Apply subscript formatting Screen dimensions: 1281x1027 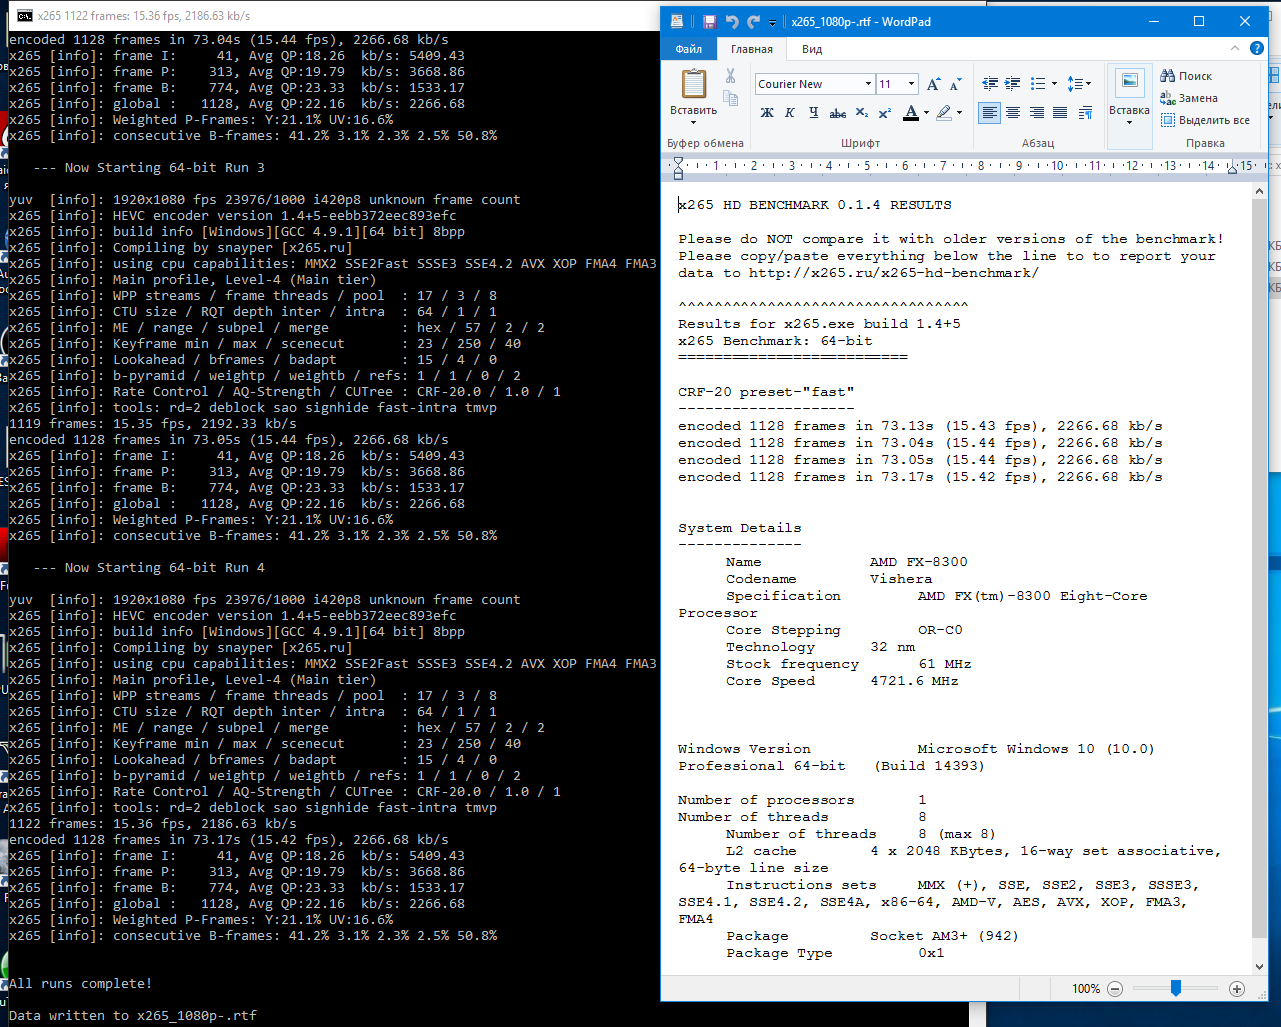862,113
